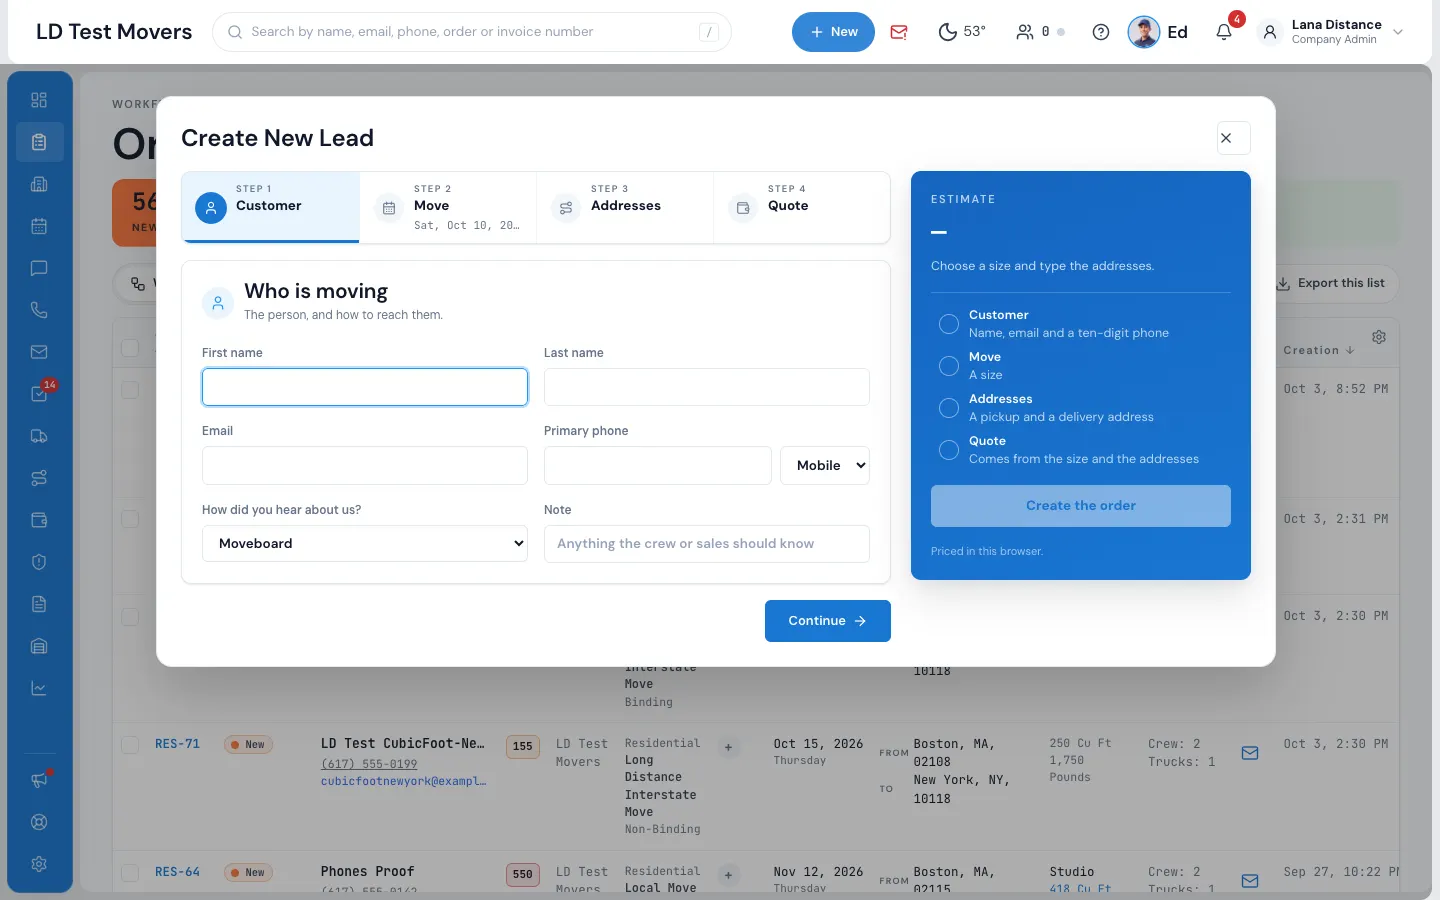Open the dashboard grid icon in sidebar
Viewport: 1440px width, 900px height.
(x=39, y=100)
